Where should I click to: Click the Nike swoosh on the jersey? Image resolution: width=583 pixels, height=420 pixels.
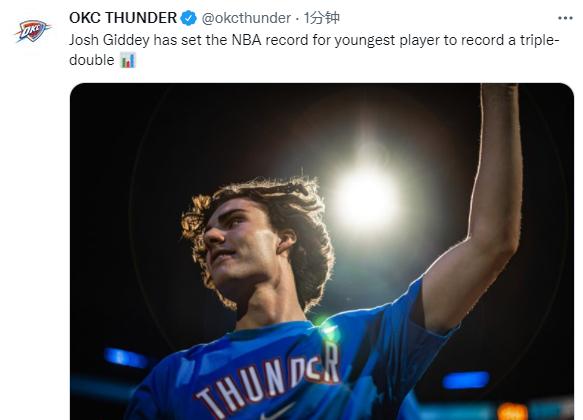click(277, 413)
